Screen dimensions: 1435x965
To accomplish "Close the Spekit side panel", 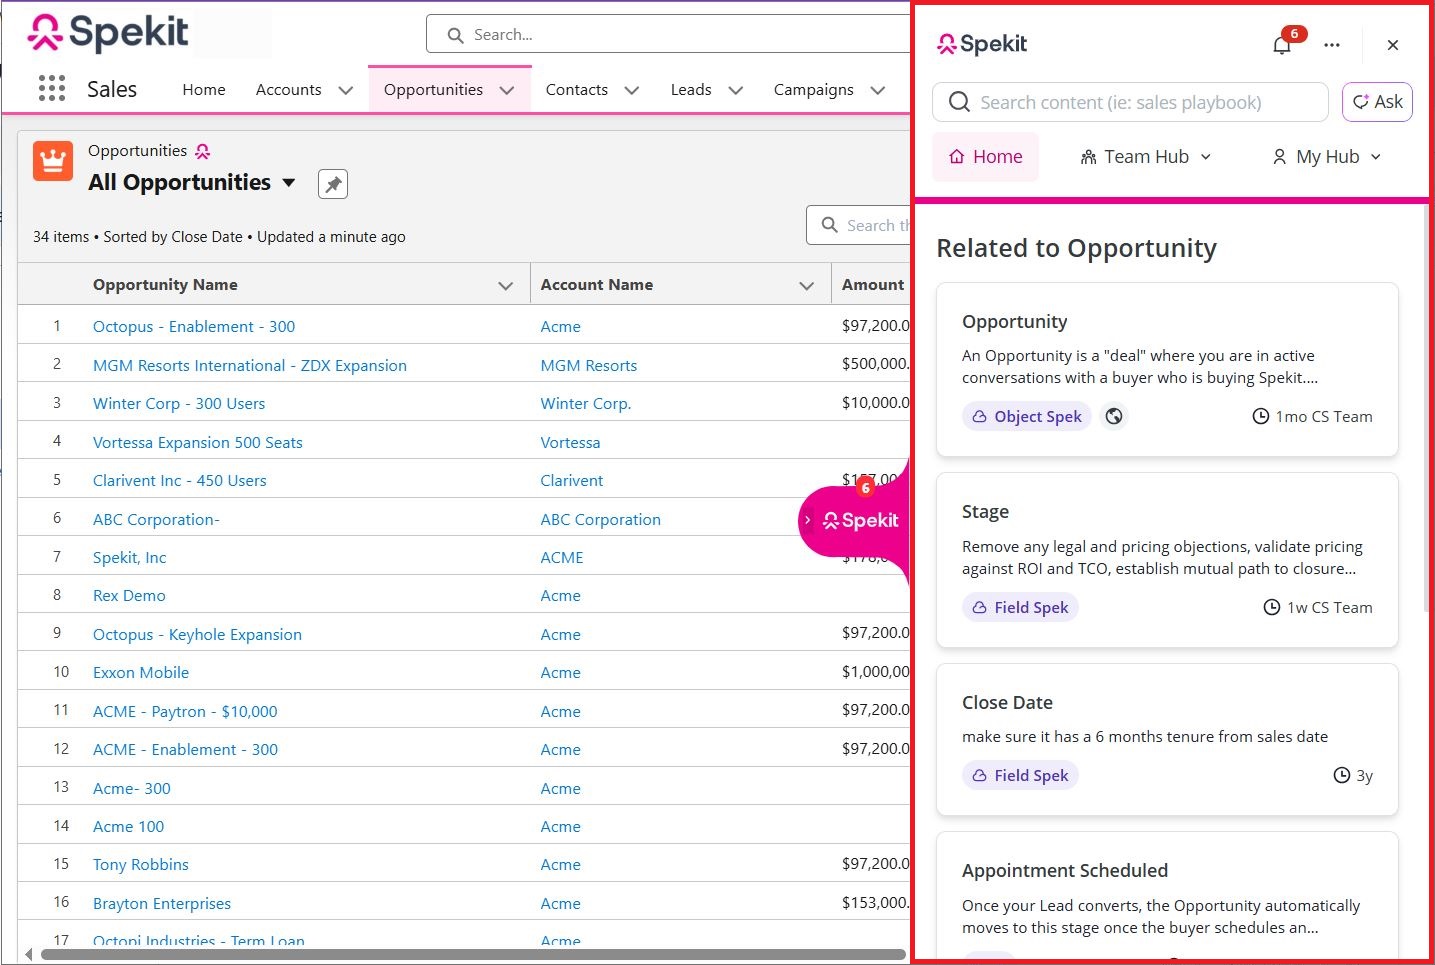I will [1393, 45].
